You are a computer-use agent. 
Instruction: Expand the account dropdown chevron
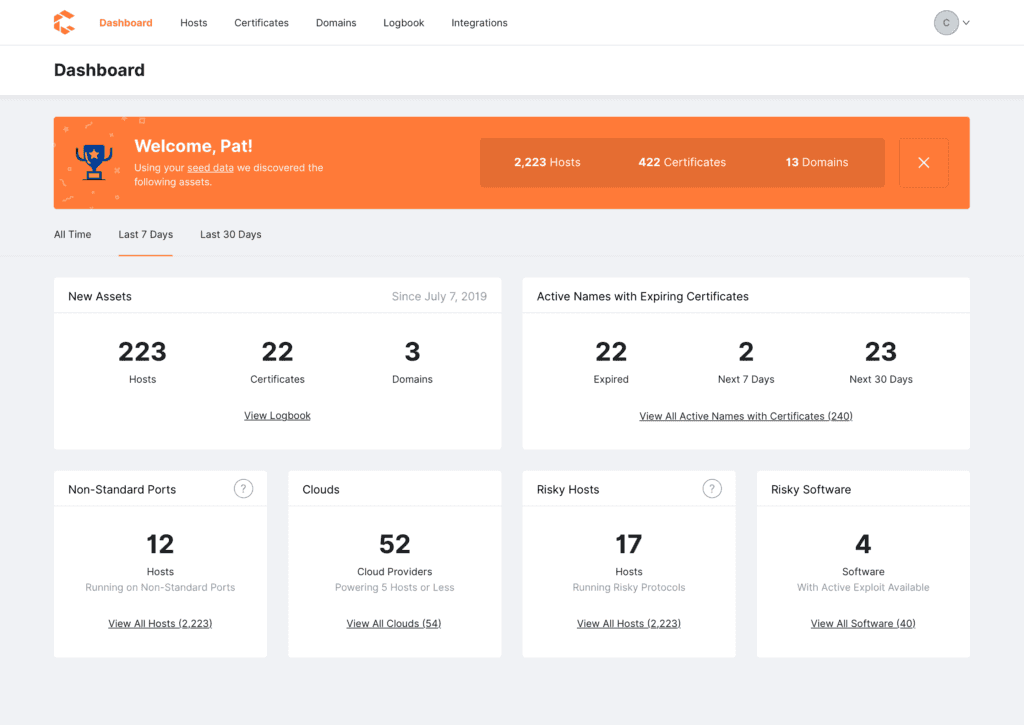[967, 23]
